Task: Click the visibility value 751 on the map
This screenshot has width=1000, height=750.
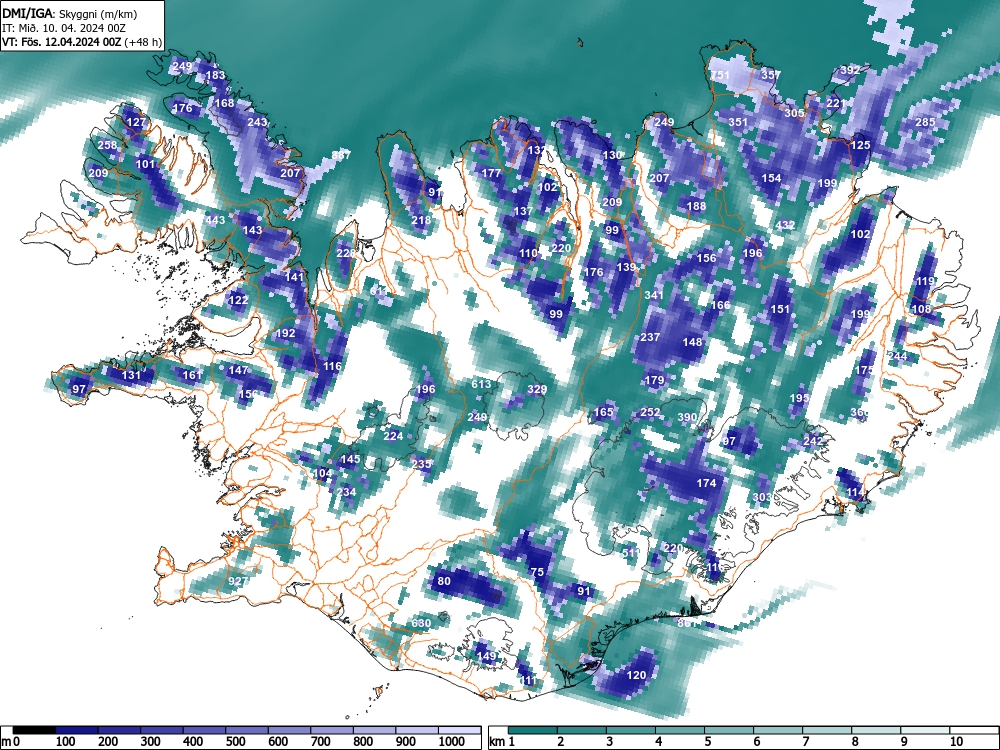Action: click(720, 75)
